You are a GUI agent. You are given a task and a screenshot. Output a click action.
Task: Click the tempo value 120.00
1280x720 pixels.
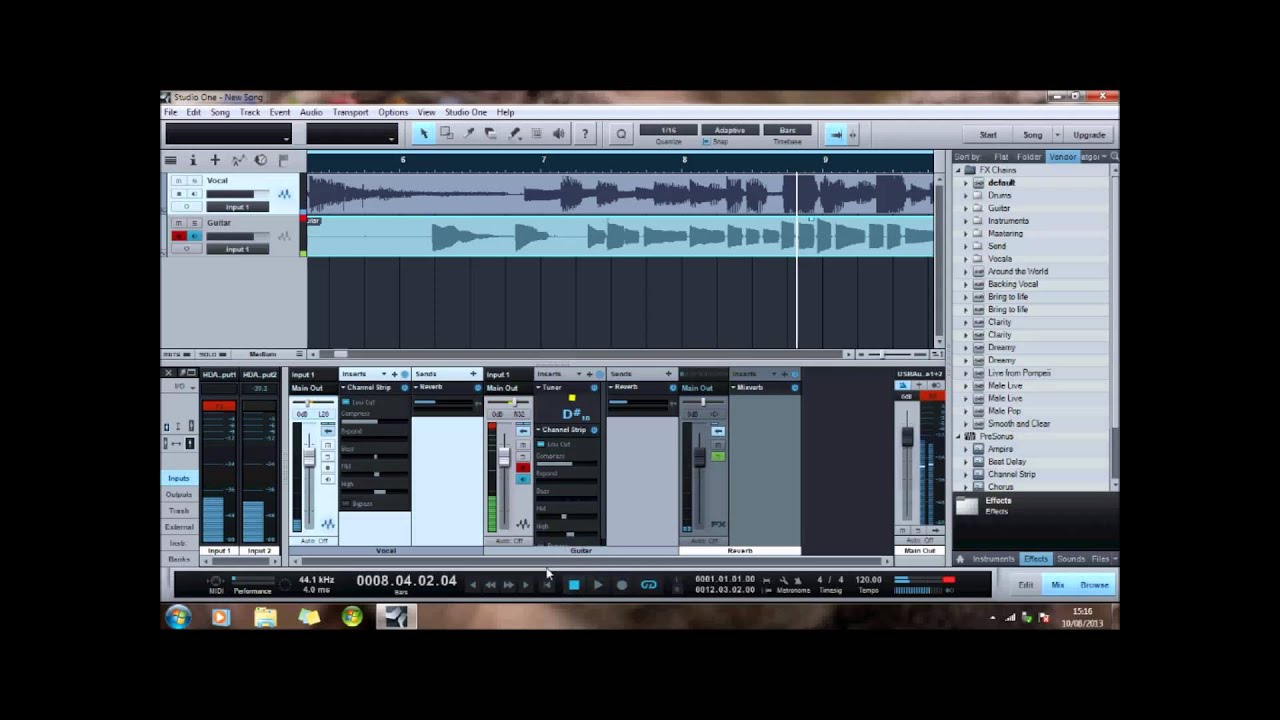[x=868, y=579]
